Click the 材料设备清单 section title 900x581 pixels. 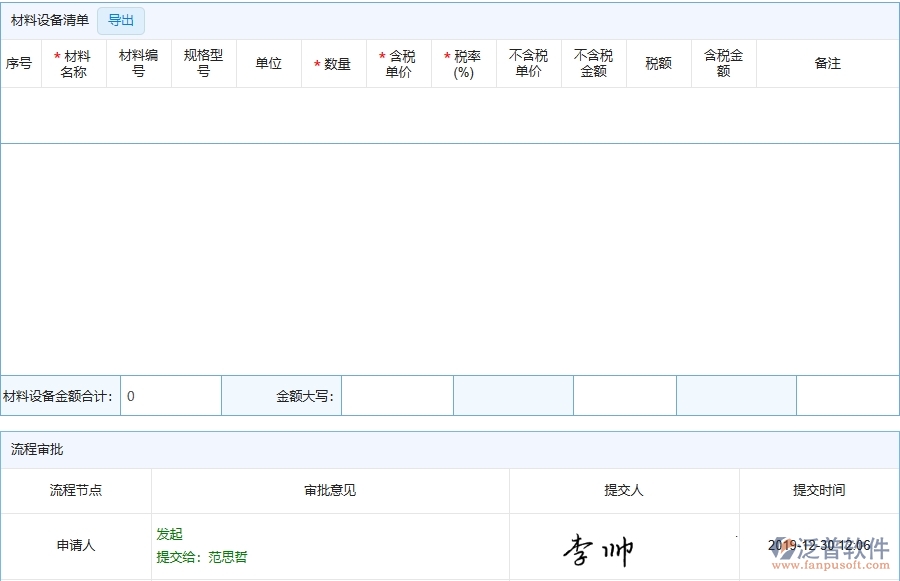click(x=50, y=18)
